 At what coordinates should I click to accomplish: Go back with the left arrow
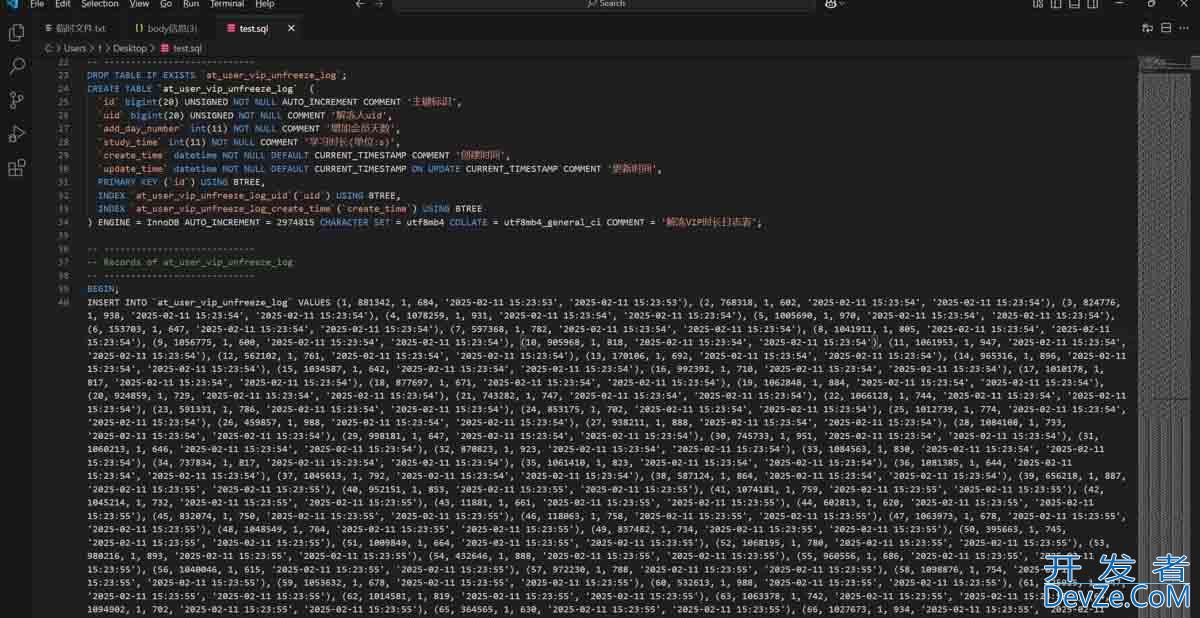[360, 4]
